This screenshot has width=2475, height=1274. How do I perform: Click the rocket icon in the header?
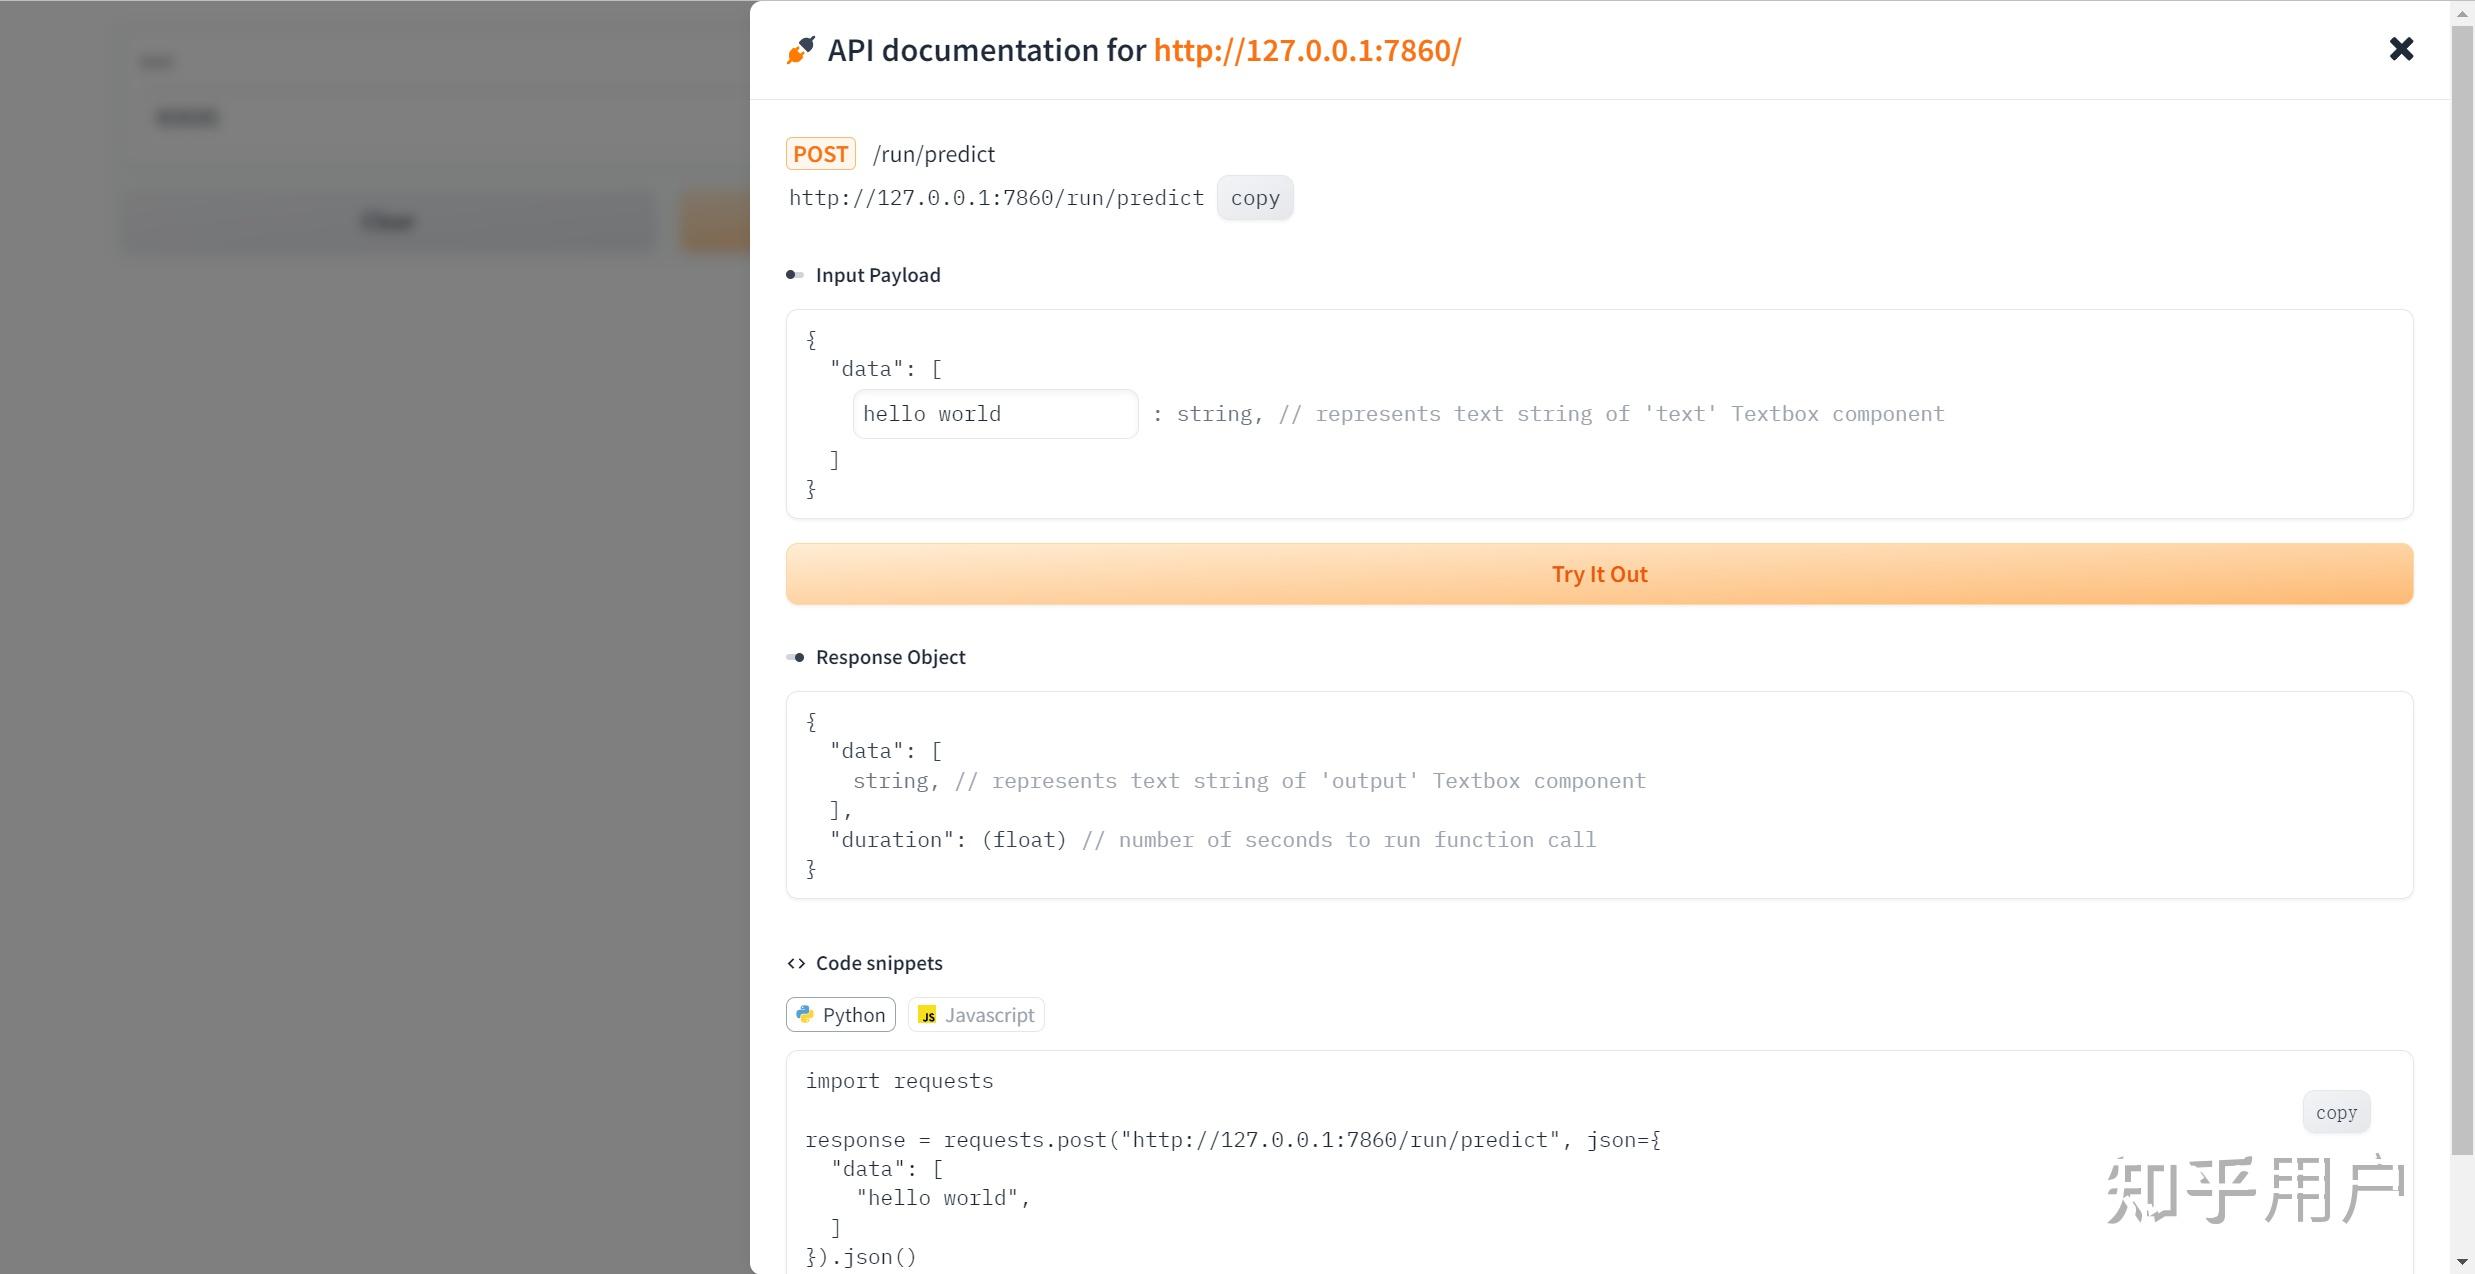[x=798, y=50]
